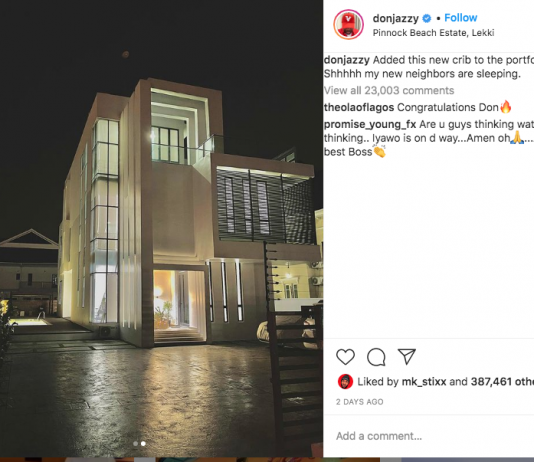
Task: Like the post with the heart icon
Action: click(x=345, y=357)
